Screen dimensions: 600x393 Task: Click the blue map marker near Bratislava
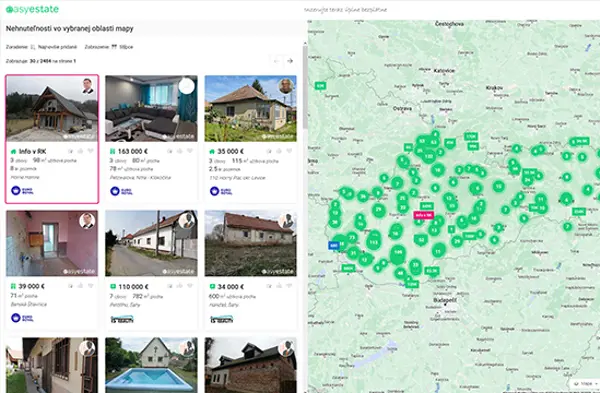[x=334, y=245]
